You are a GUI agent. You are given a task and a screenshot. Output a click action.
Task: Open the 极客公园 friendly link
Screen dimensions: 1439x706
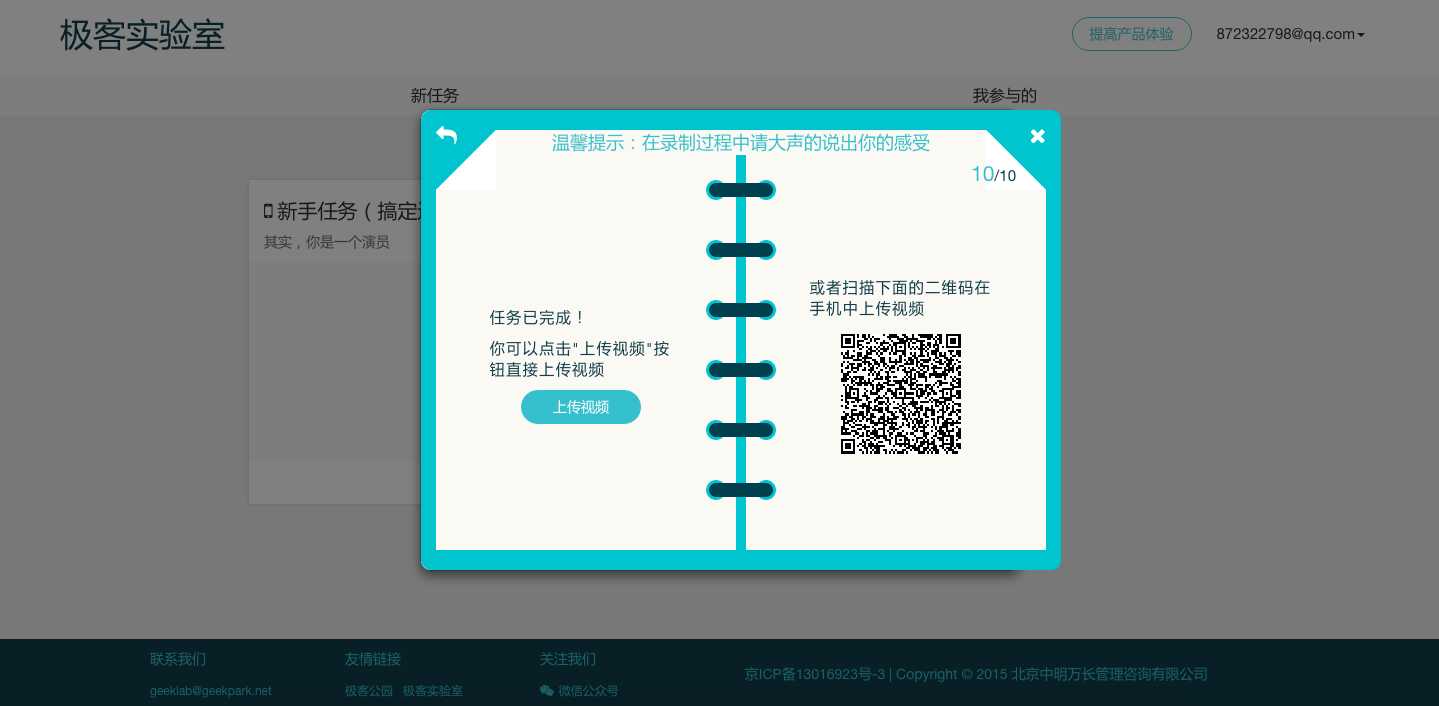tap(368, 691)
